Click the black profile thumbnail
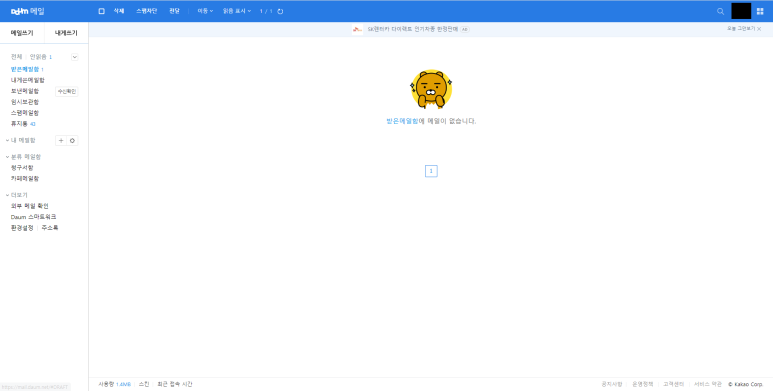This screenshot has height=391, width=773. click(741, 11)
